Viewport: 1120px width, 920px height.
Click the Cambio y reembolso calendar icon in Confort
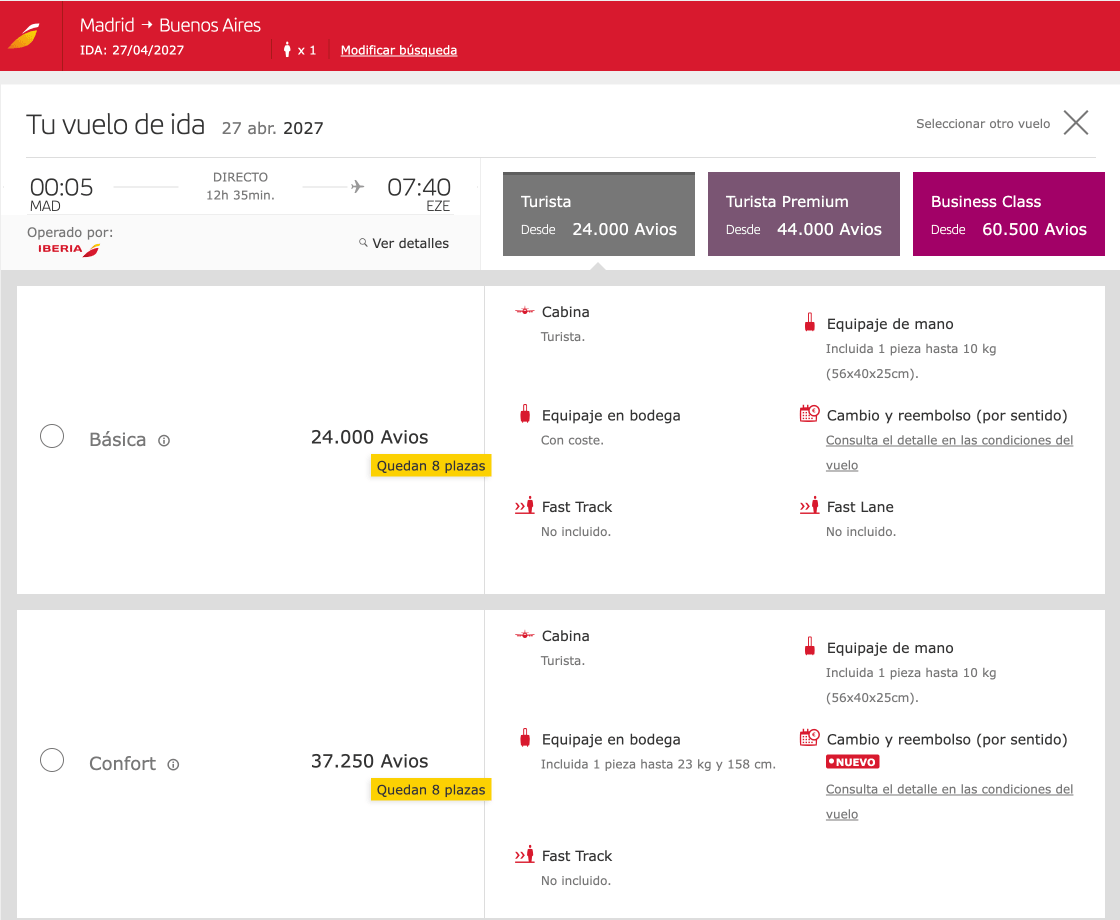[809, 737]
